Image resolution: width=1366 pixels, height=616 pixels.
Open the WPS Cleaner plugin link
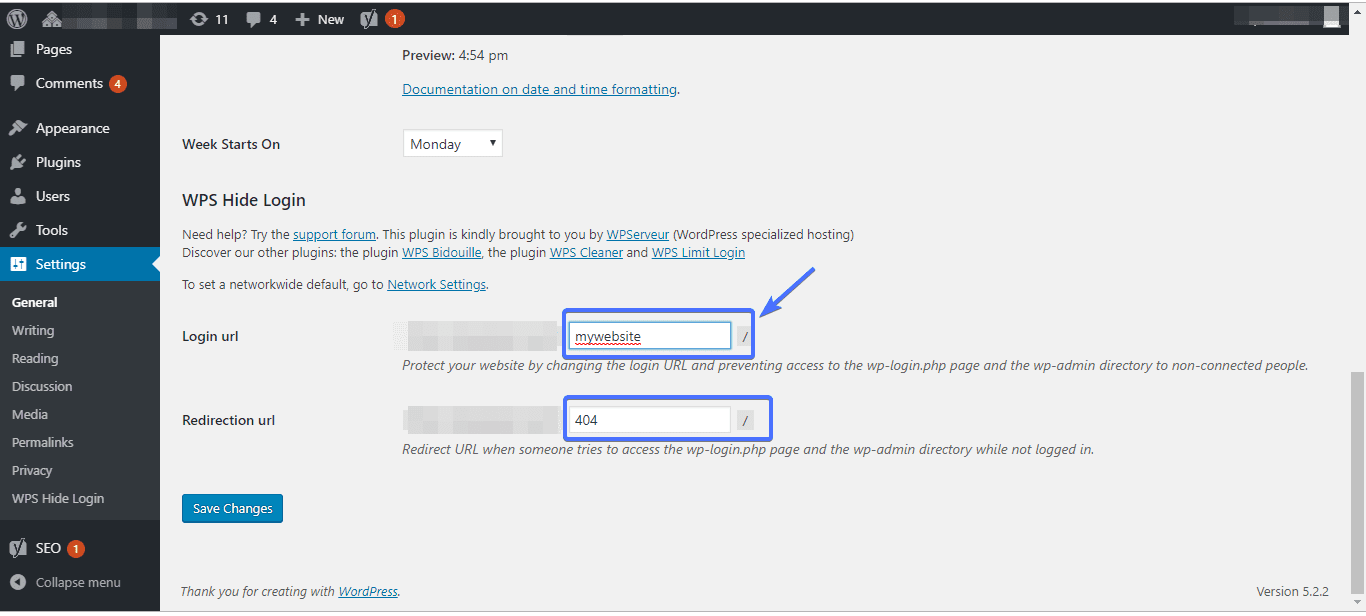[x=586, y=253]
